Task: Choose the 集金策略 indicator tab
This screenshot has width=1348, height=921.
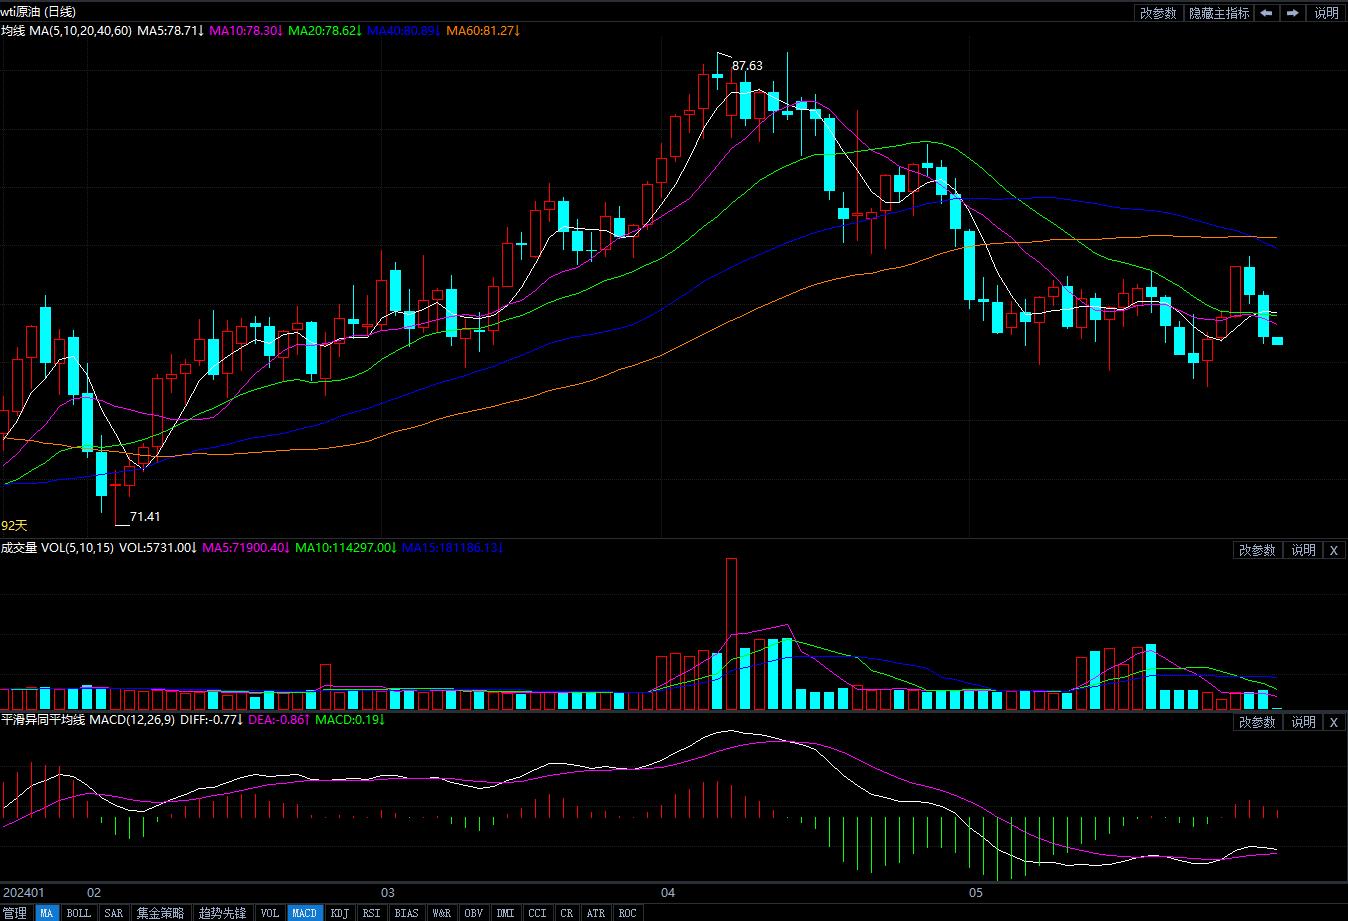Action: click(x=160, y=913)
